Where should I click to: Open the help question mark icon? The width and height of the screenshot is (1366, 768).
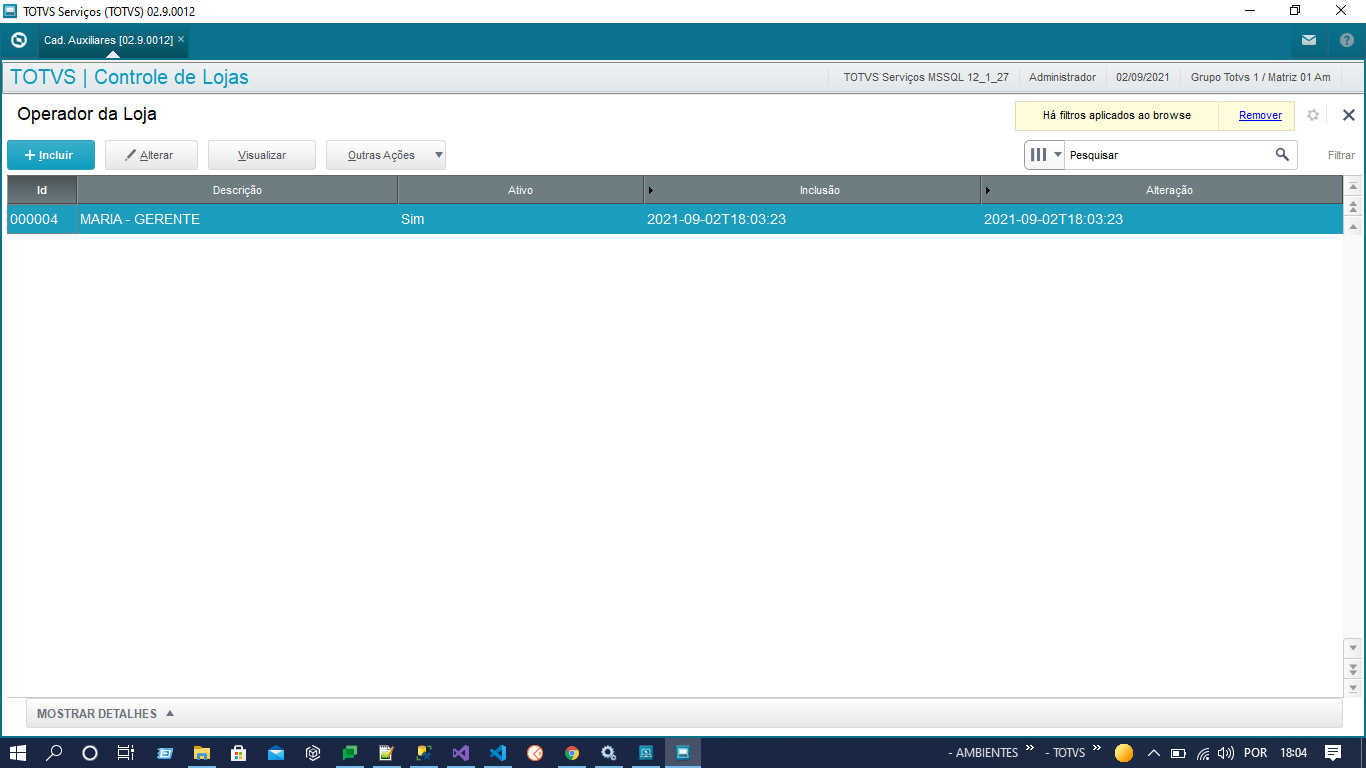1346,40
